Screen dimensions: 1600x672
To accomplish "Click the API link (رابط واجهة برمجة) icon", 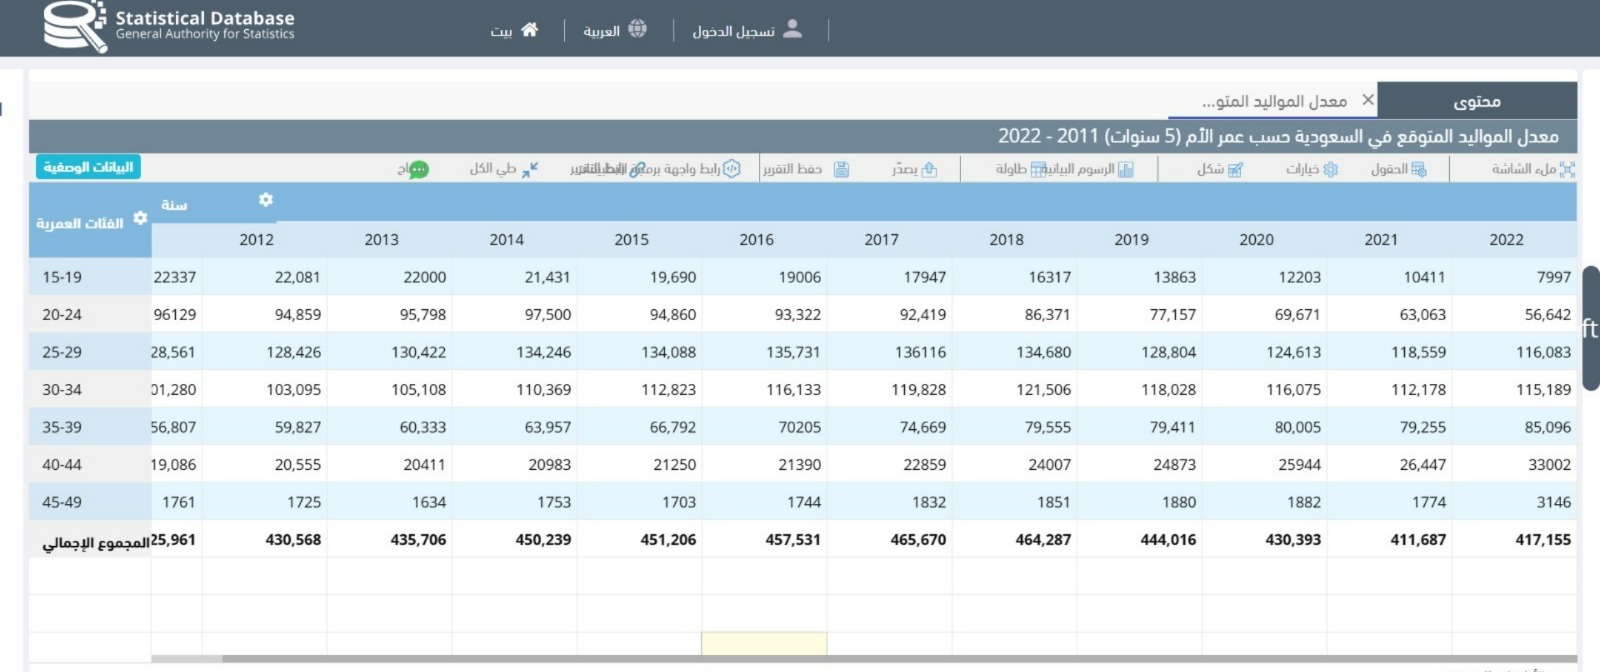I will (732, 168).
